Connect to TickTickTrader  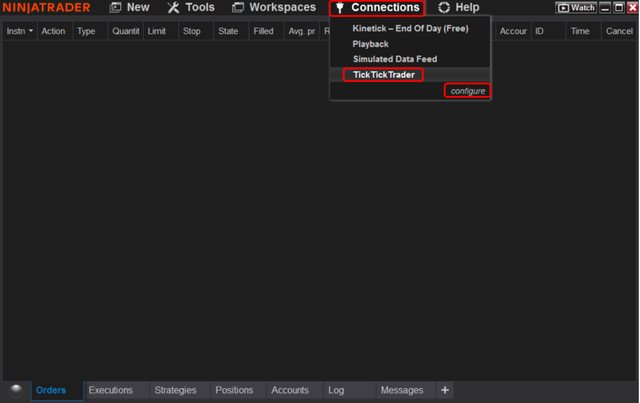383,75
